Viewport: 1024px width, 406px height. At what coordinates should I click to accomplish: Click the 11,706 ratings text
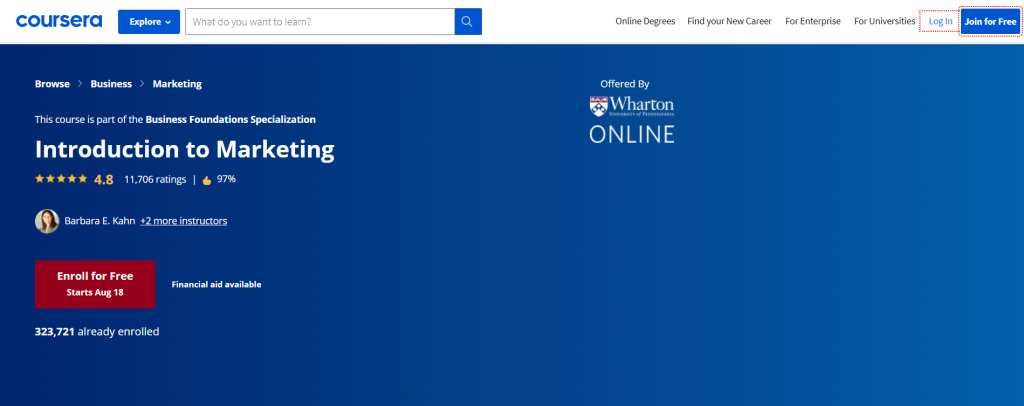click(155, 179)
